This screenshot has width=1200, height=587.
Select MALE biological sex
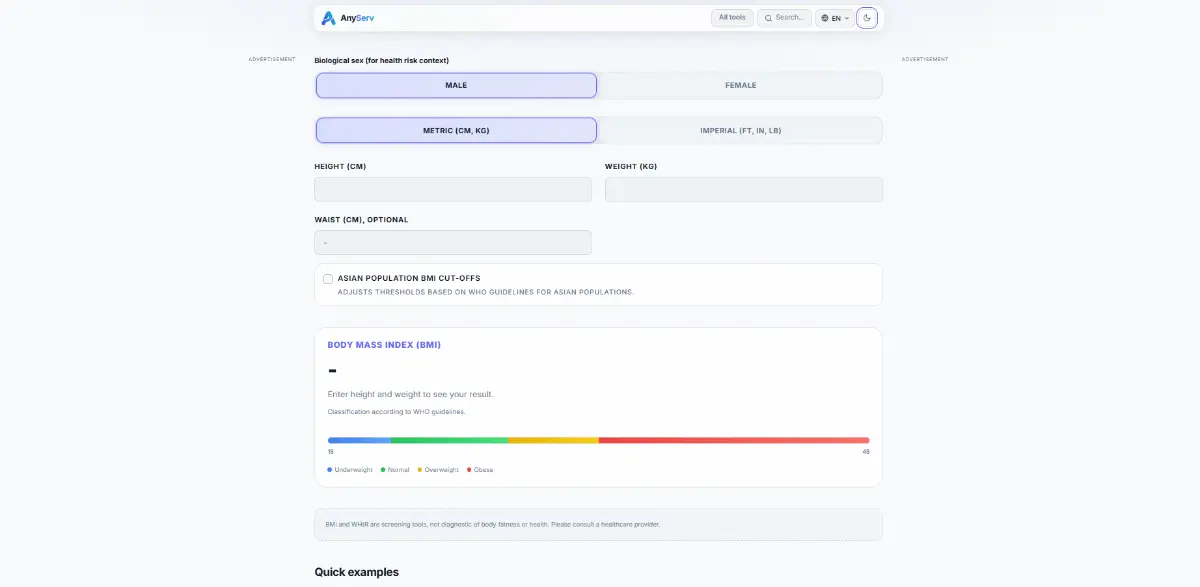click(x=456, y=85)
